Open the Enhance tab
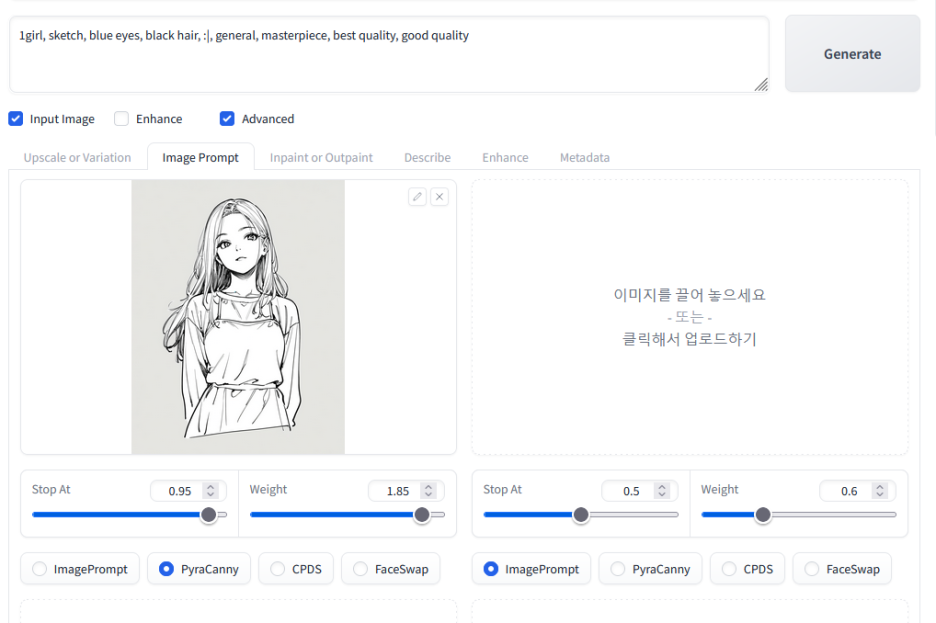Image resolution: width=936 pixels, height=623 pixels. tap(505, 158)
